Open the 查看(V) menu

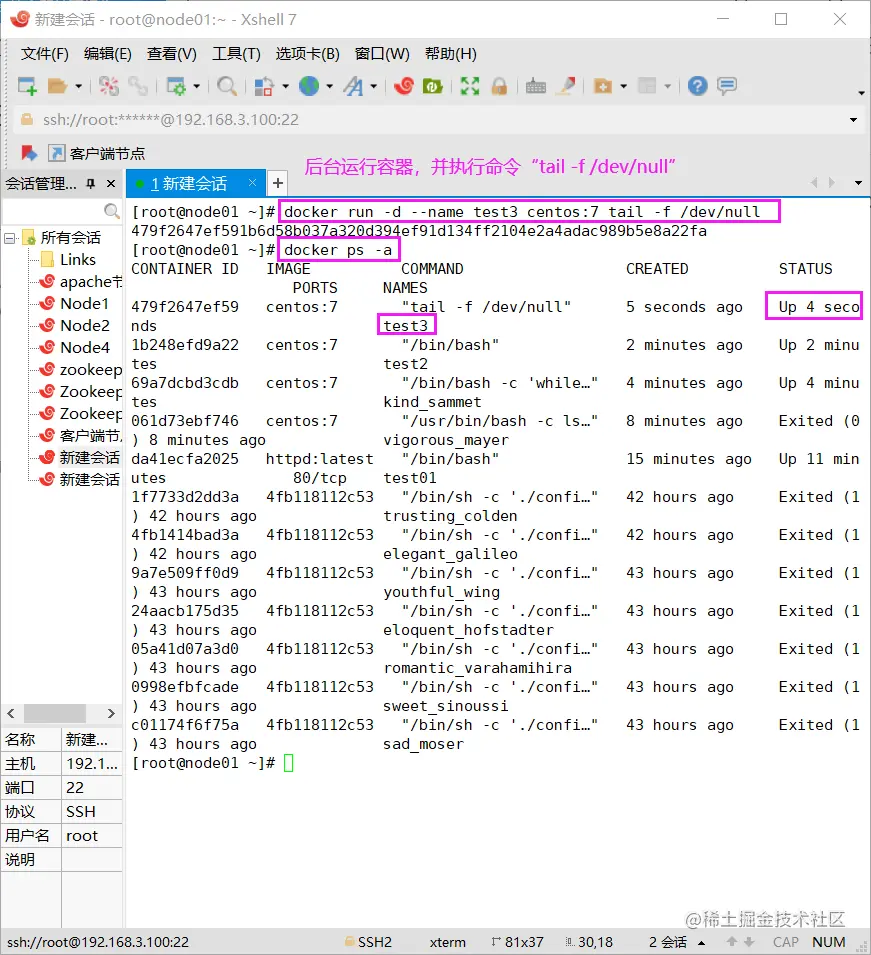[172, 54]
